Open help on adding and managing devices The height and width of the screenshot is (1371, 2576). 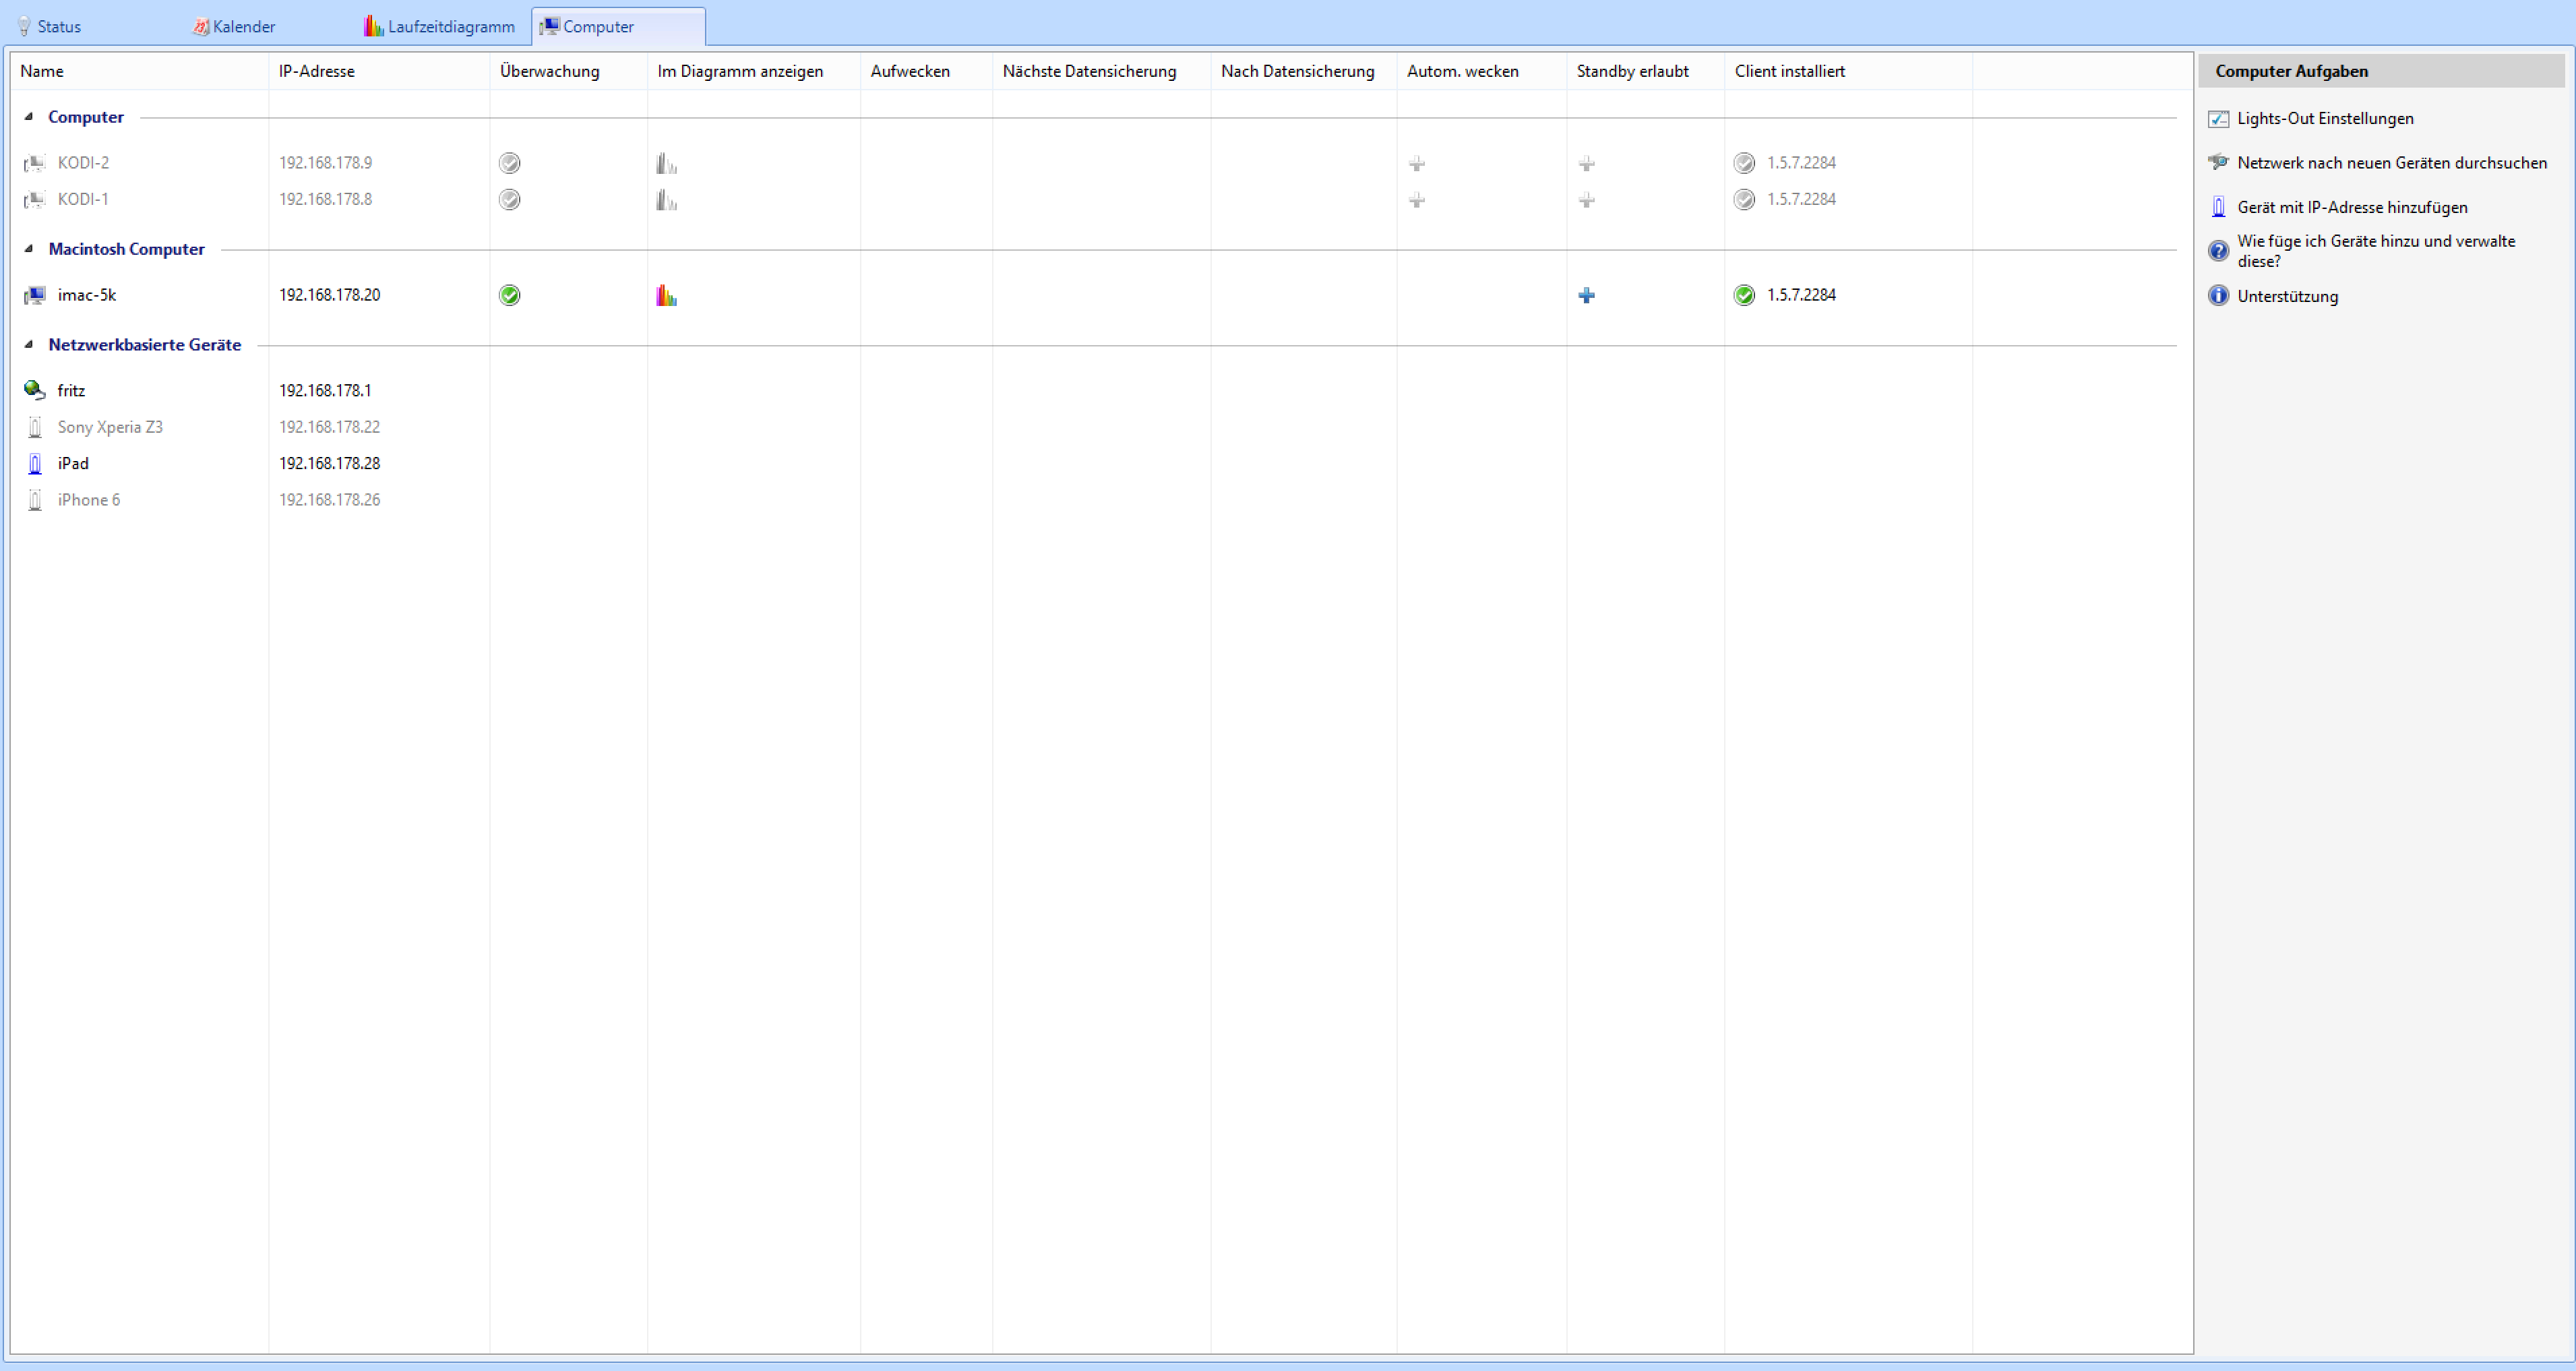[x=2376, y=251]
